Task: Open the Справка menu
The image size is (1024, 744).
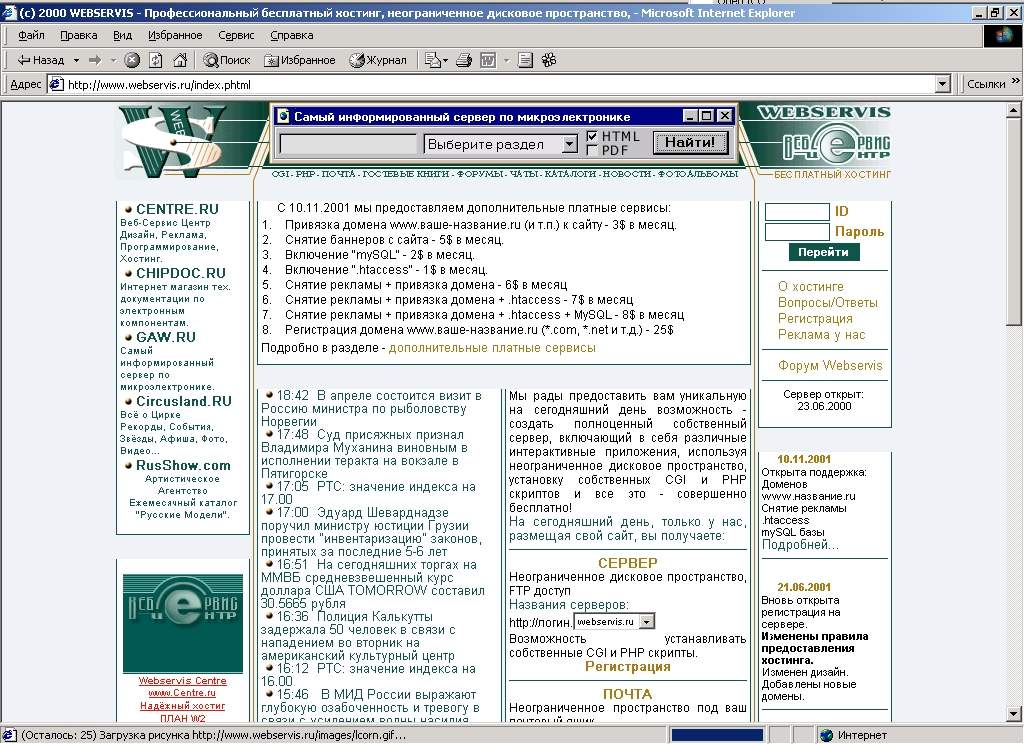Action: coord(292,35)
